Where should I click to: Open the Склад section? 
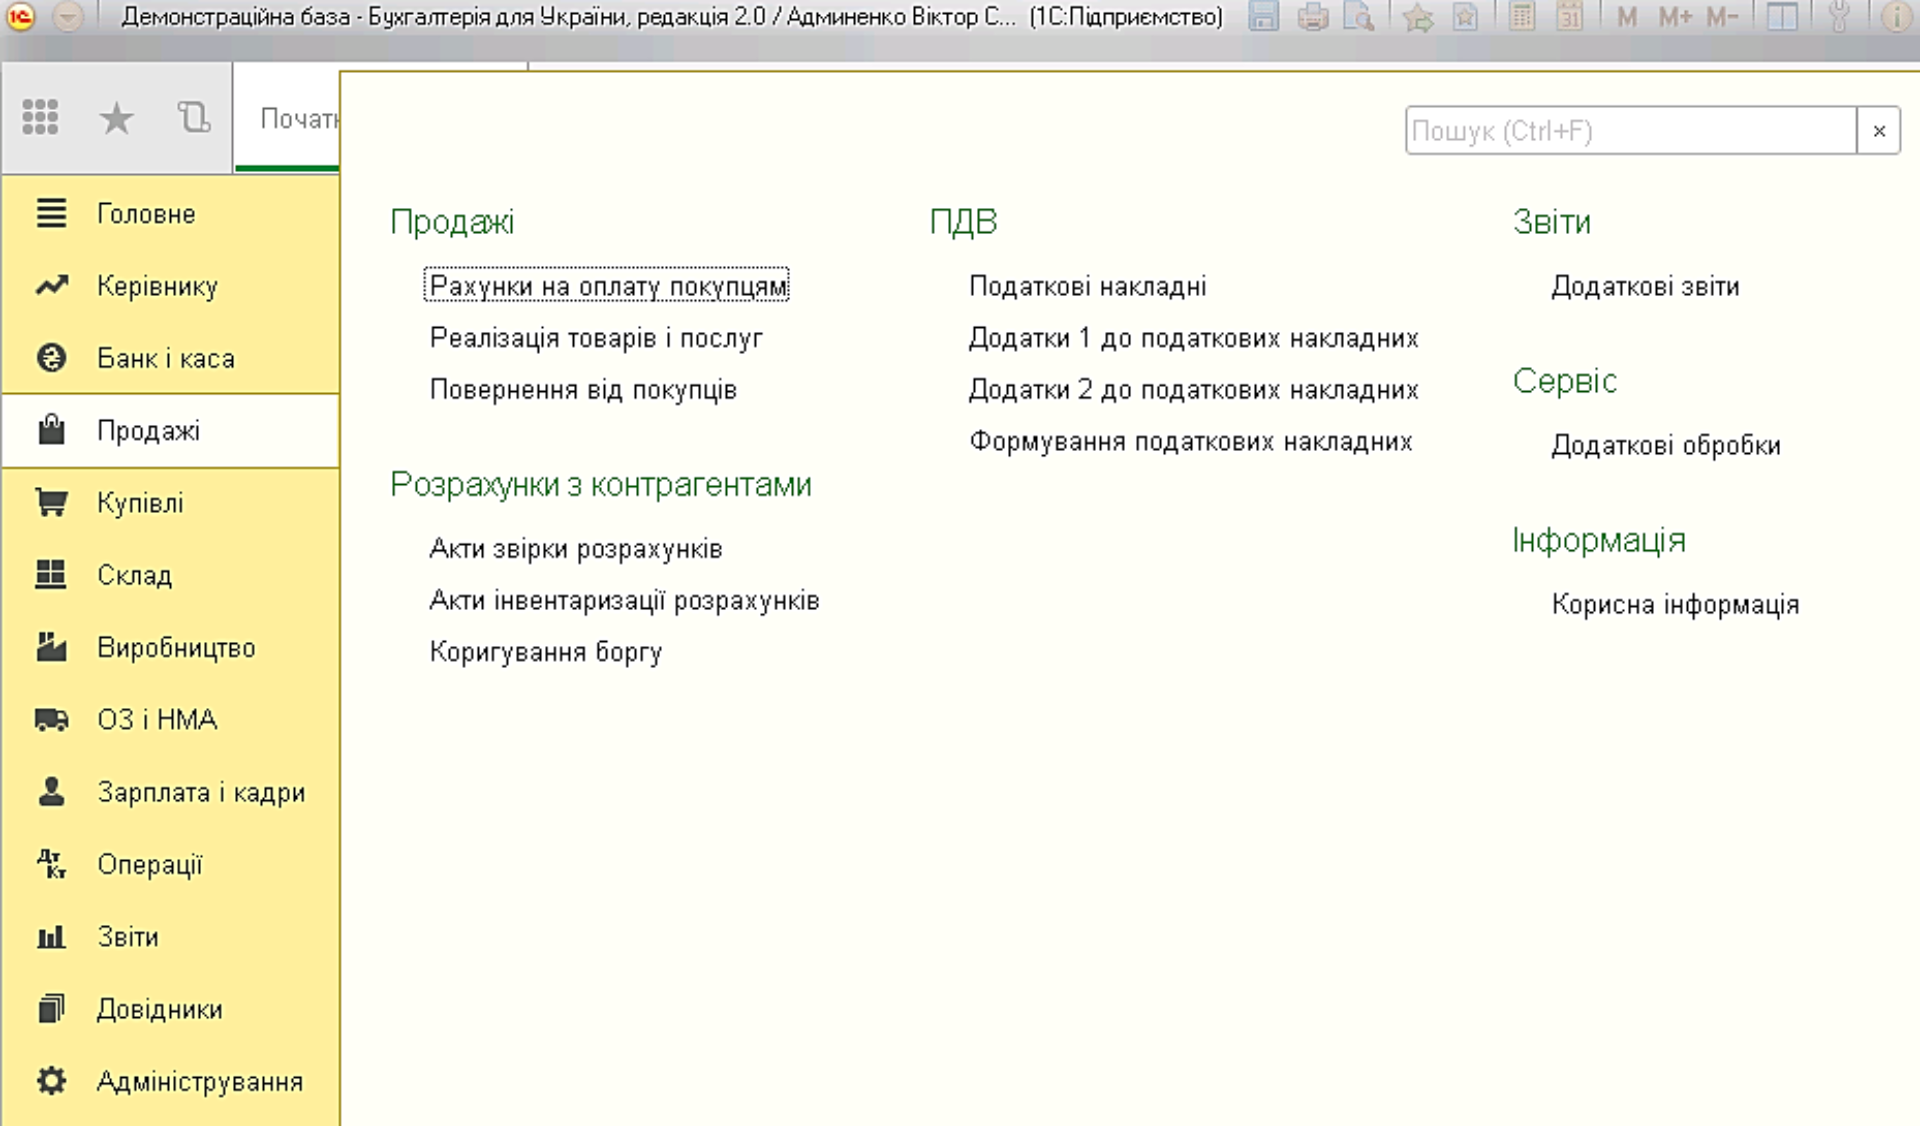coord(171,575)
